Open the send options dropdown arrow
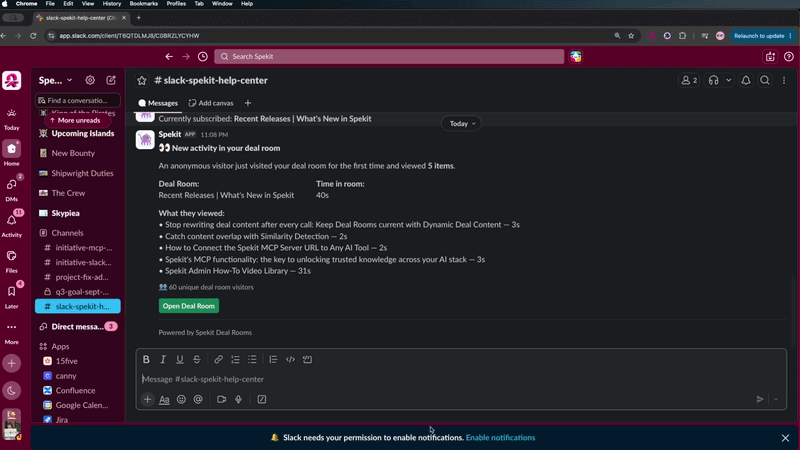 (x=776, y=399)
